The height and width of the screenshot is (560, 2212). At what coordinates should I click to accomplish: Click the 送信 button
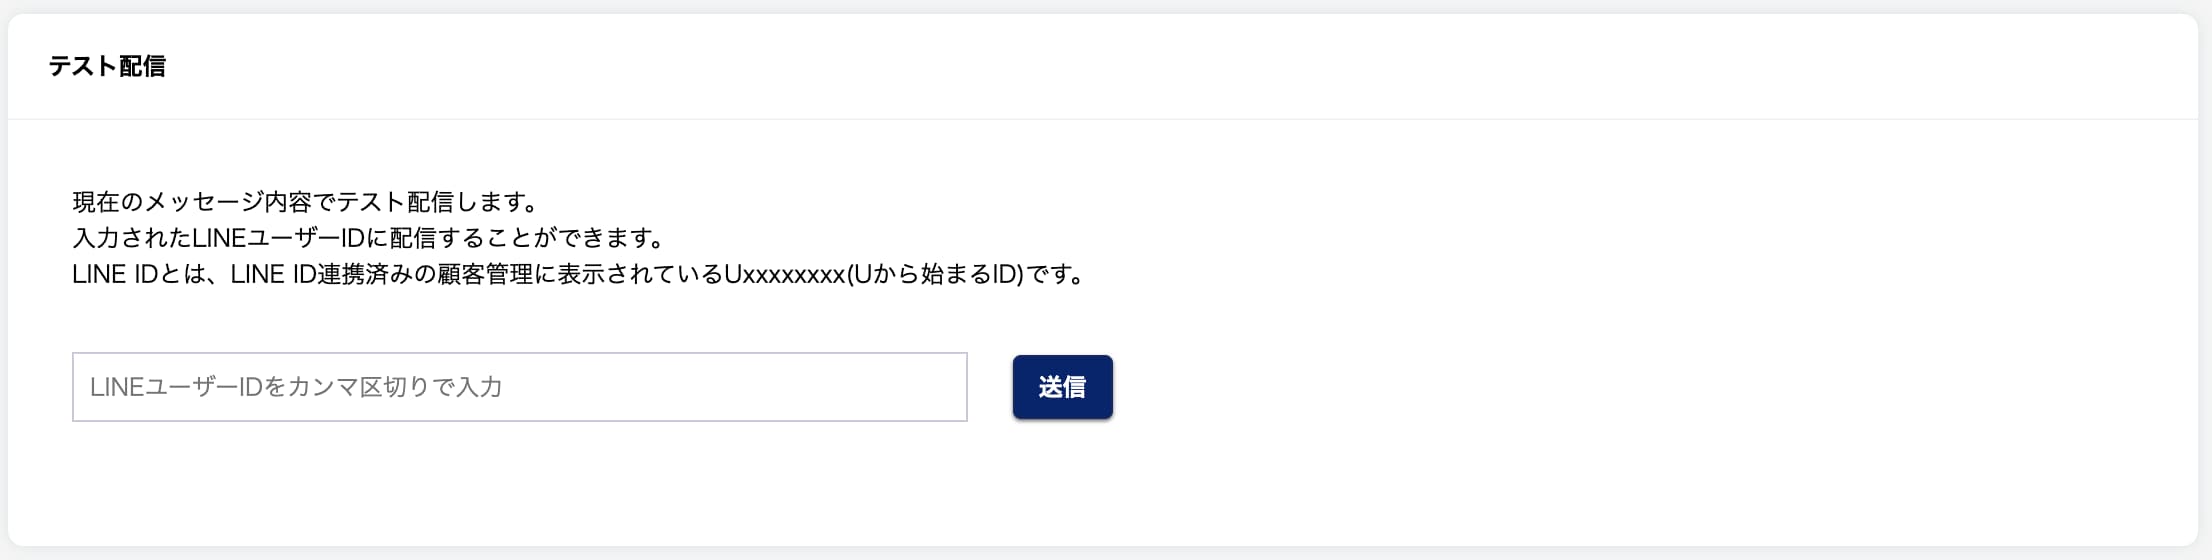1062,387
